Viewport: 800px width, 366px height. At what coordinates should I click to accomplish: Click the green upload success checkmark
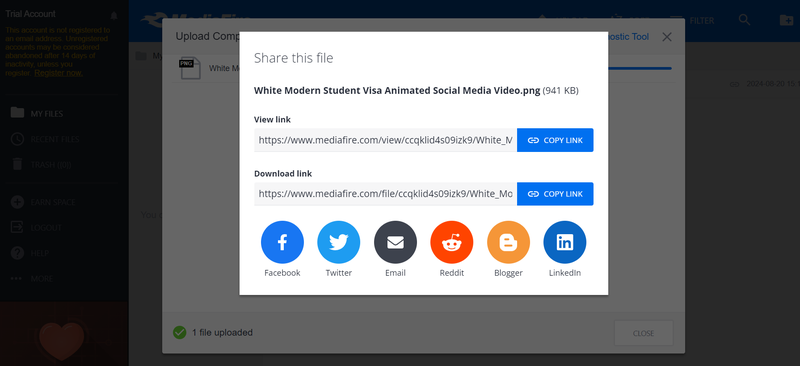pos(180,333)
